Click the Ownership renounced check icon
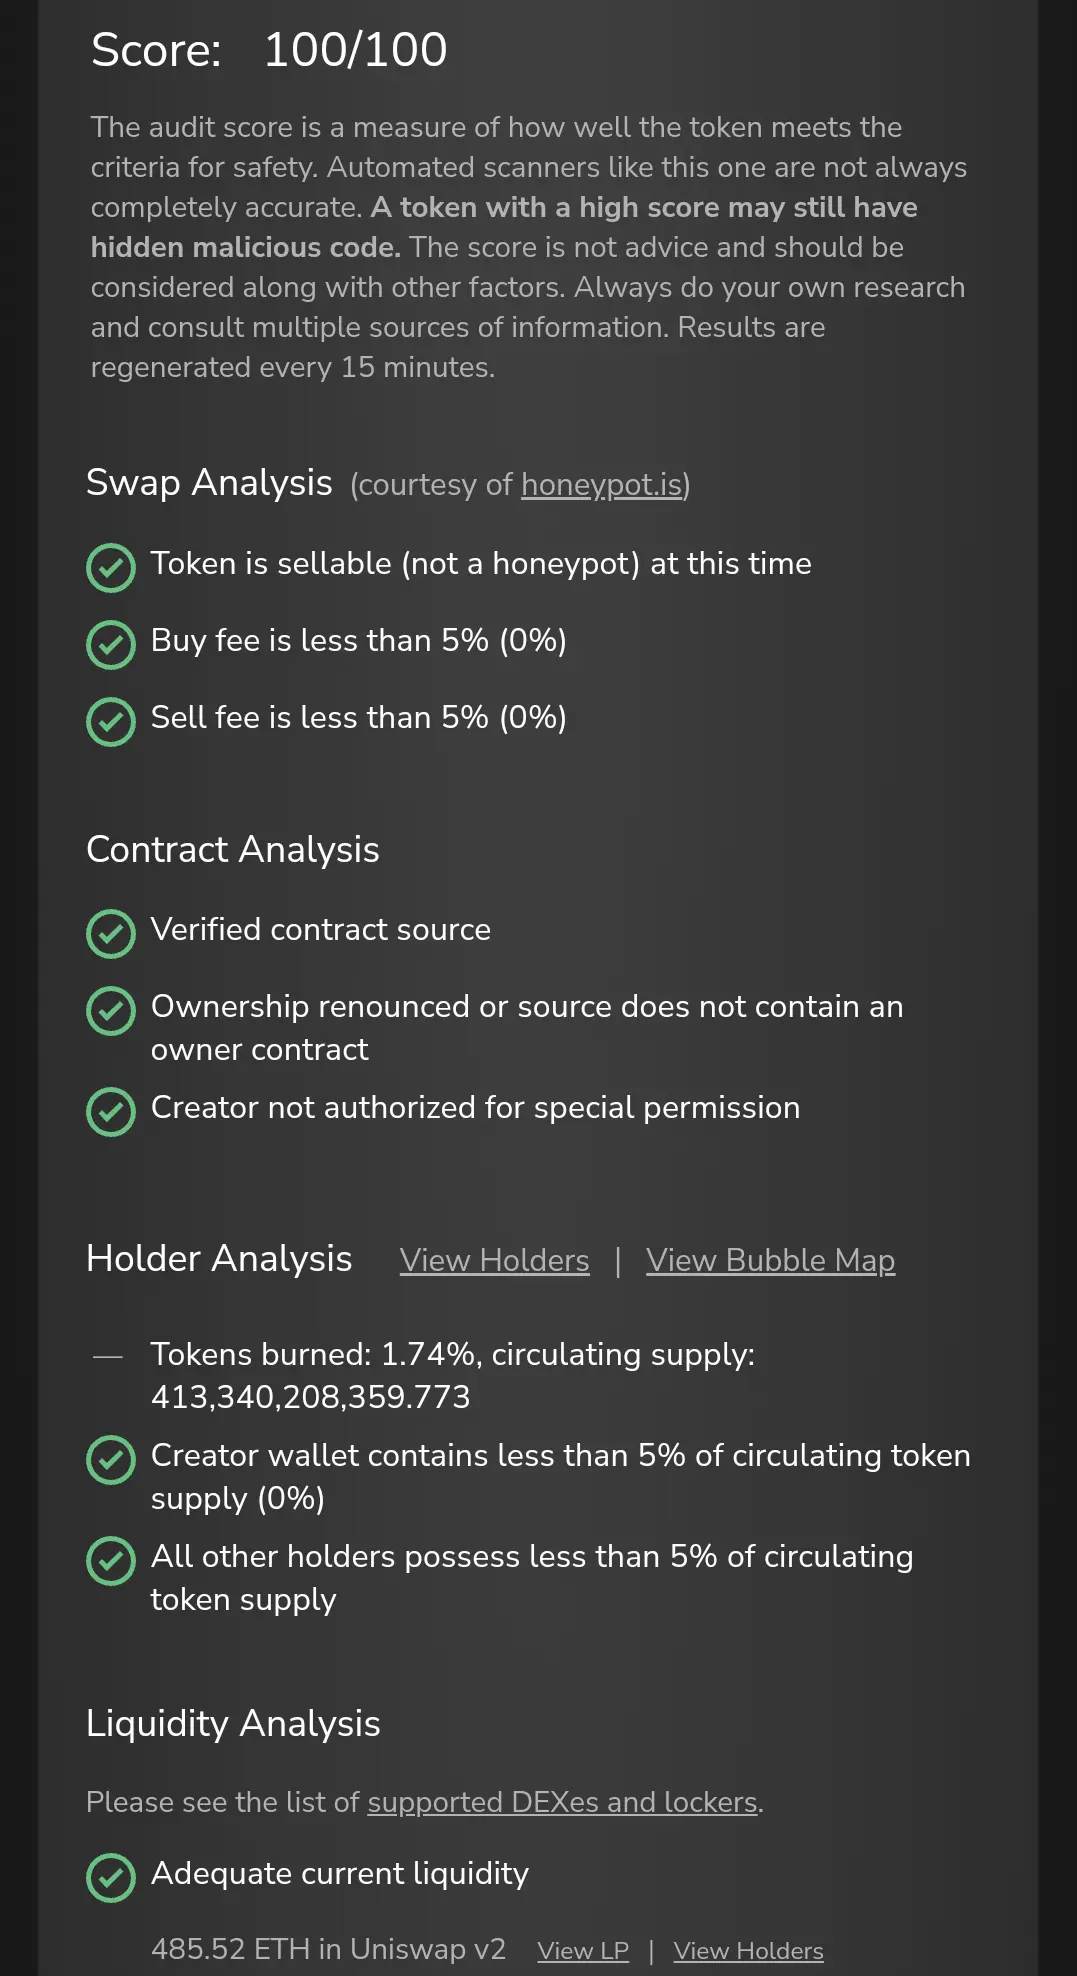1077x1976 pixels. (111, 1010)
